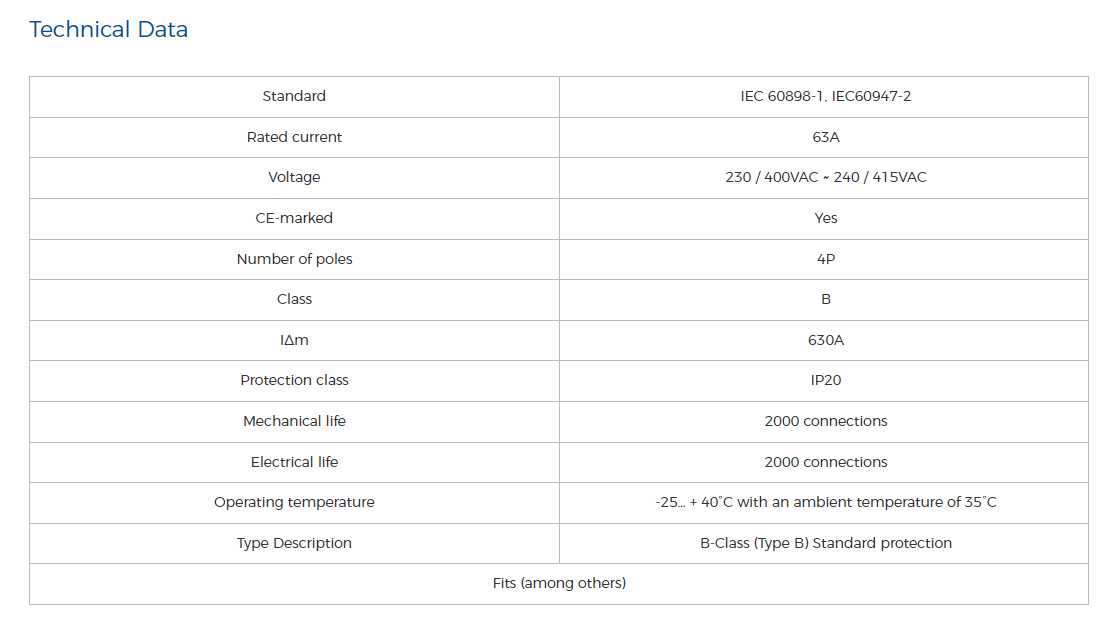Select the 630A value cell

point(825,340)
